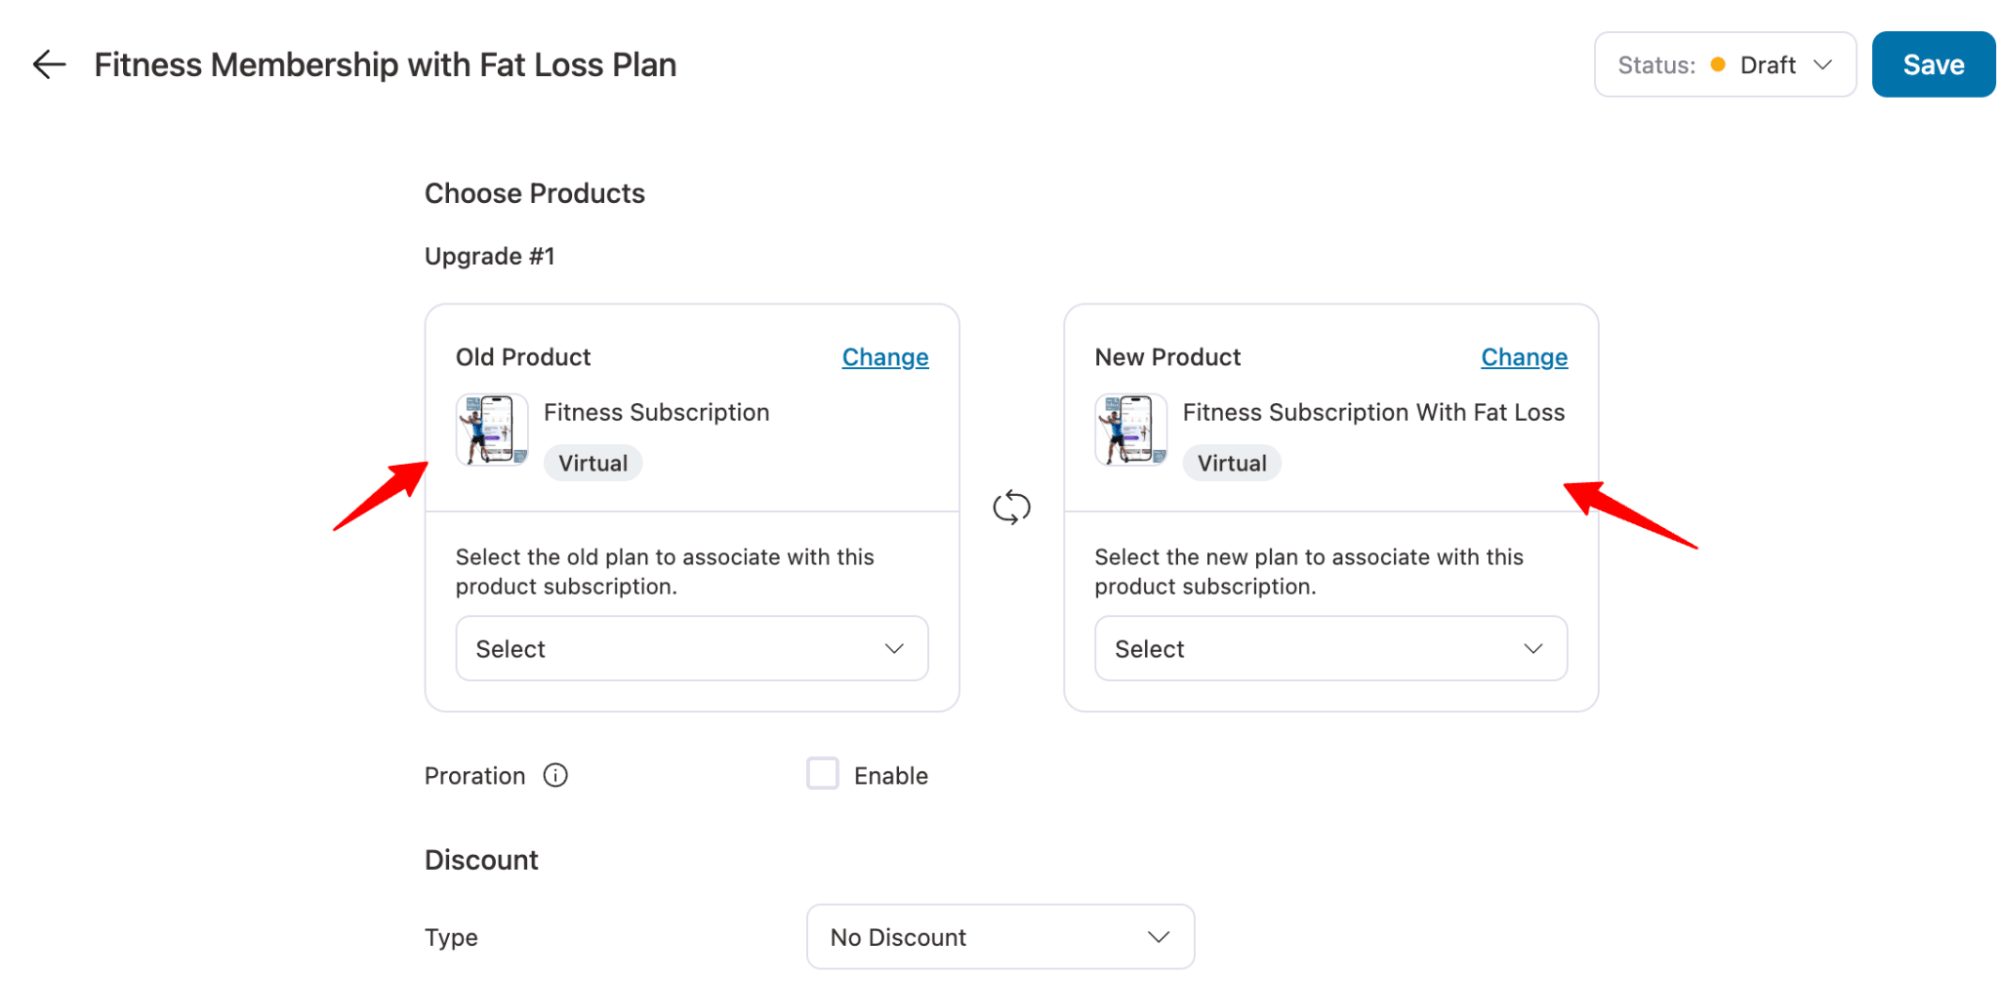Click the Fitness Membership with Fat Loss Plan title
The image size is (1999, 995).
coord(385,64)
